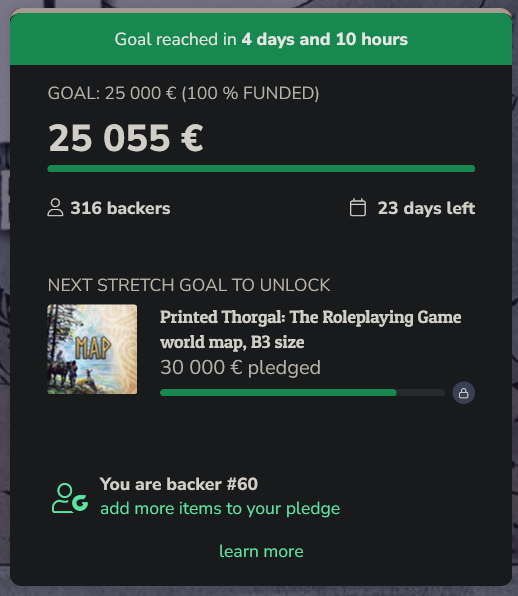This screenshot has height=596, width=518.
Task: Click the green Gamefound backer profile icon
Action: coord(70,498)
